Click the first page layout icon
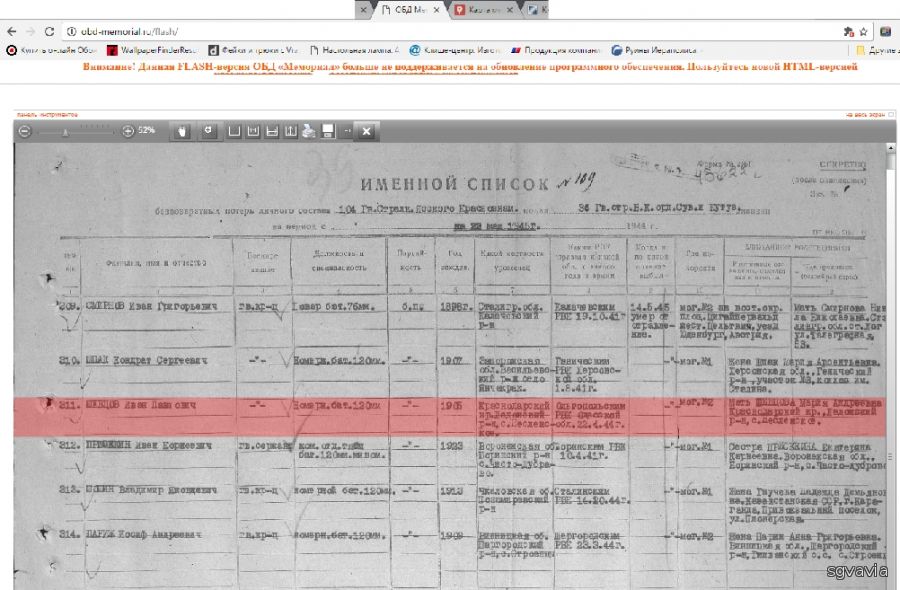 (x=234, y=131)
